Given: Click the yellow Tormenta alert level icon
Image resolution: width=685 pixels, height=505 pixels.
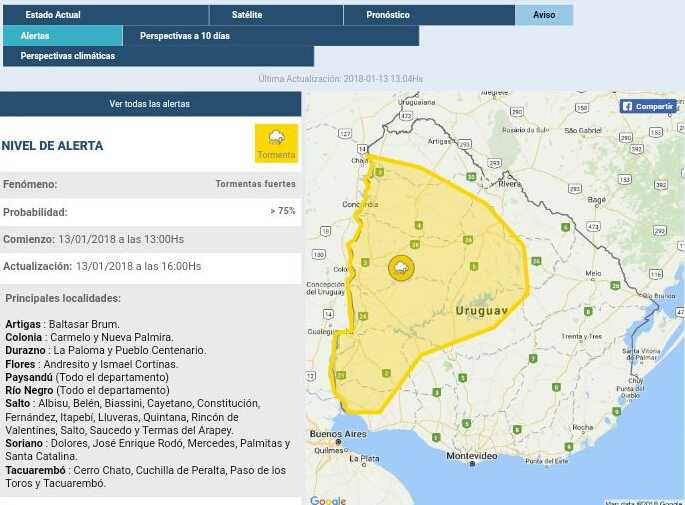Looking at the screenshot, I should click(x=276, y=143).
